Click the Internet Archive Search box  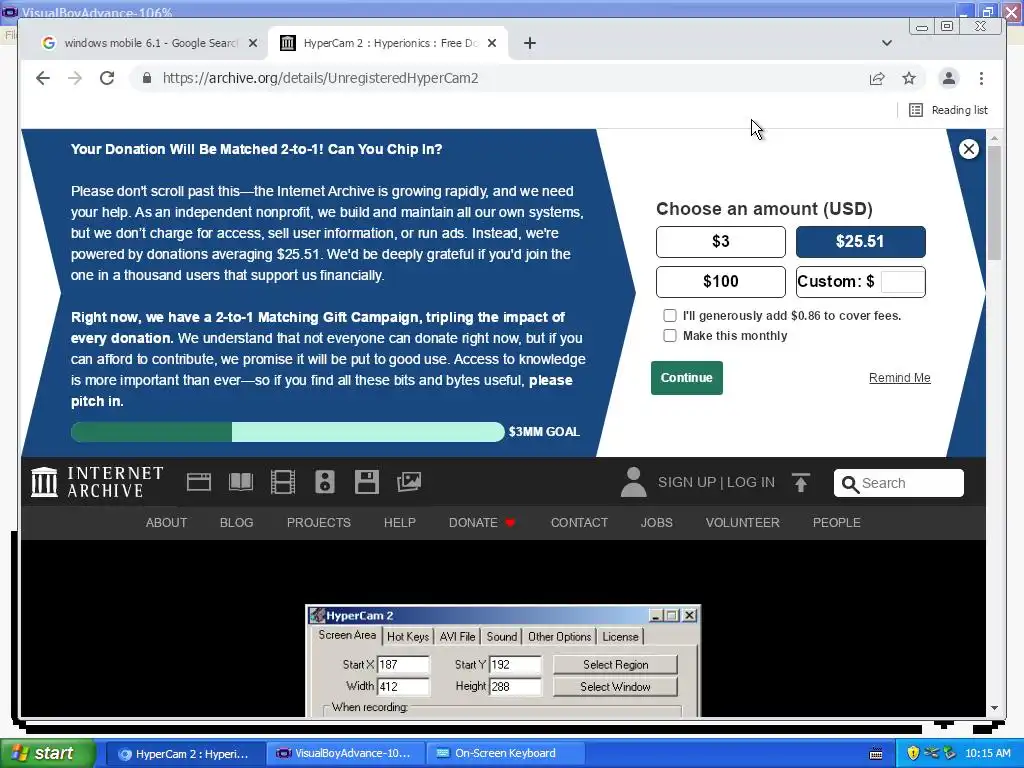[x=899, y=483]
